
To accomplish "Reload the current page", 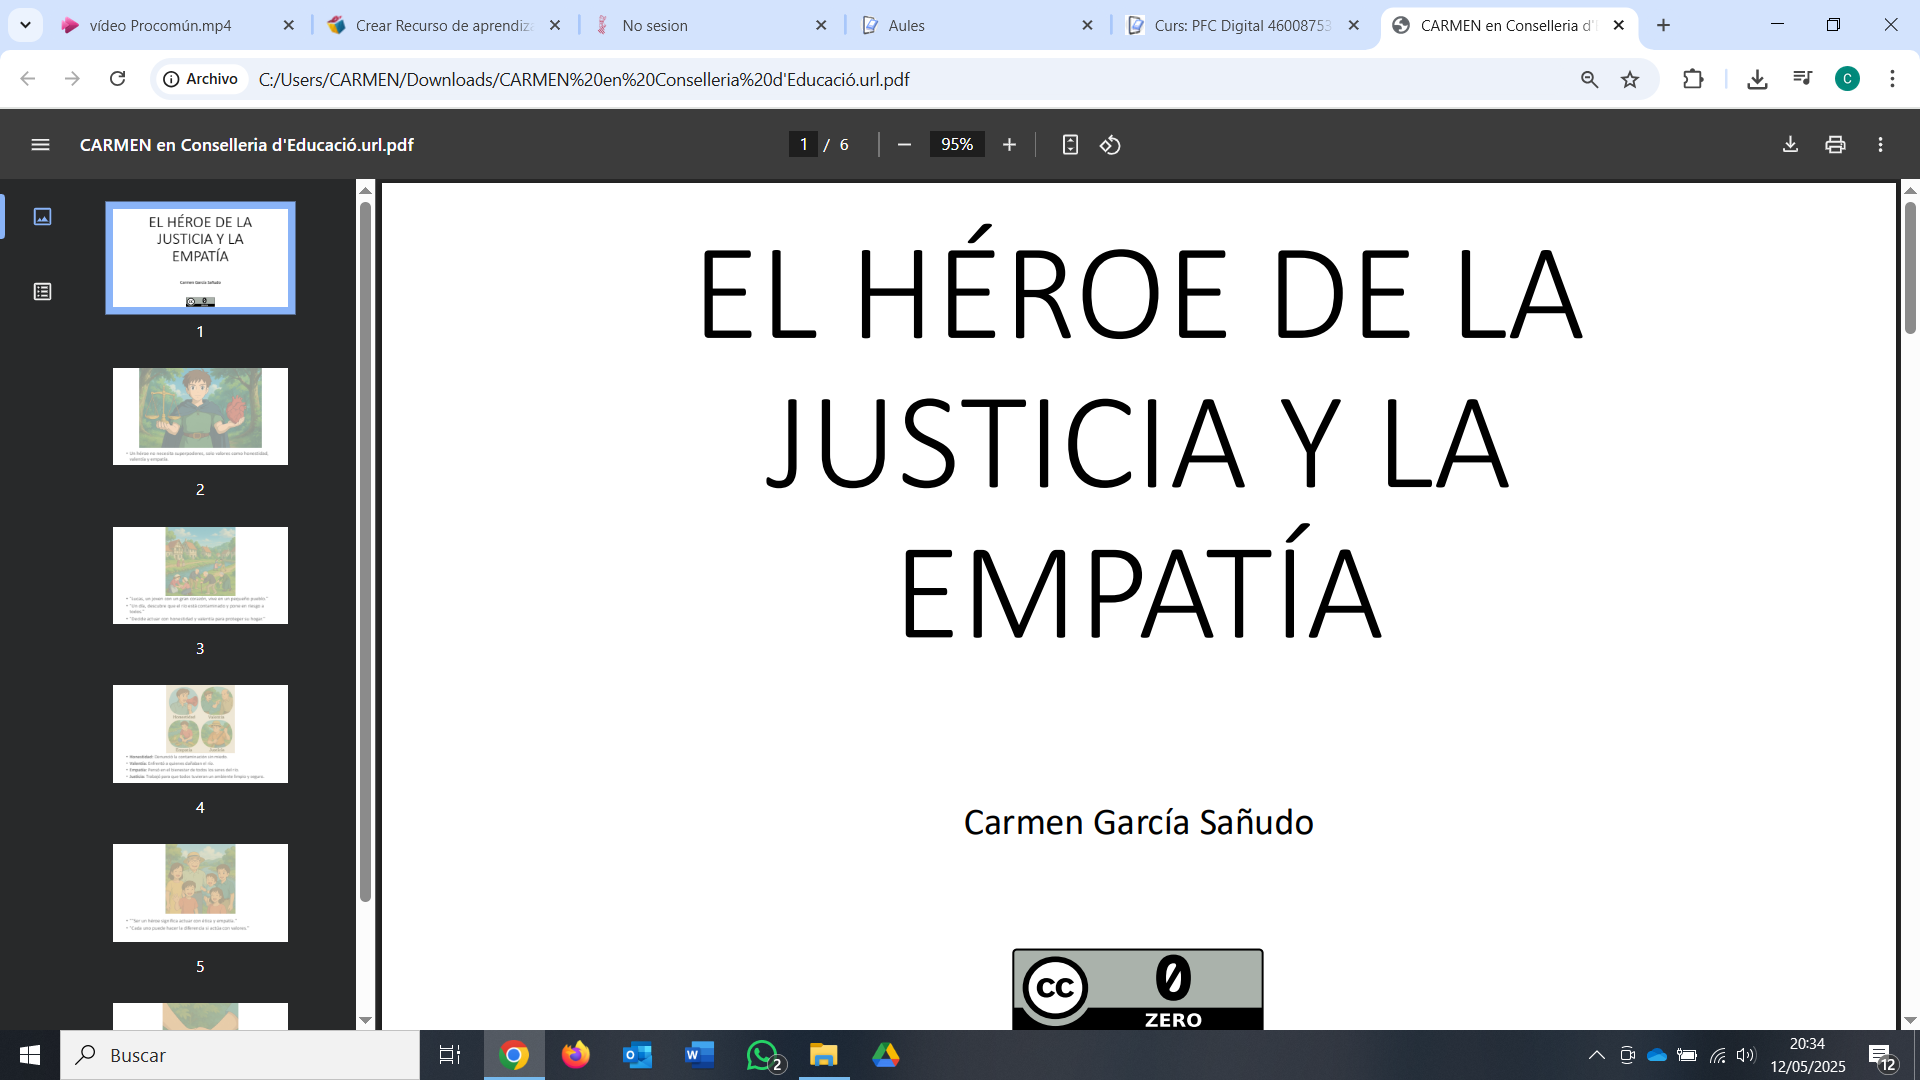I will point(117,79).
